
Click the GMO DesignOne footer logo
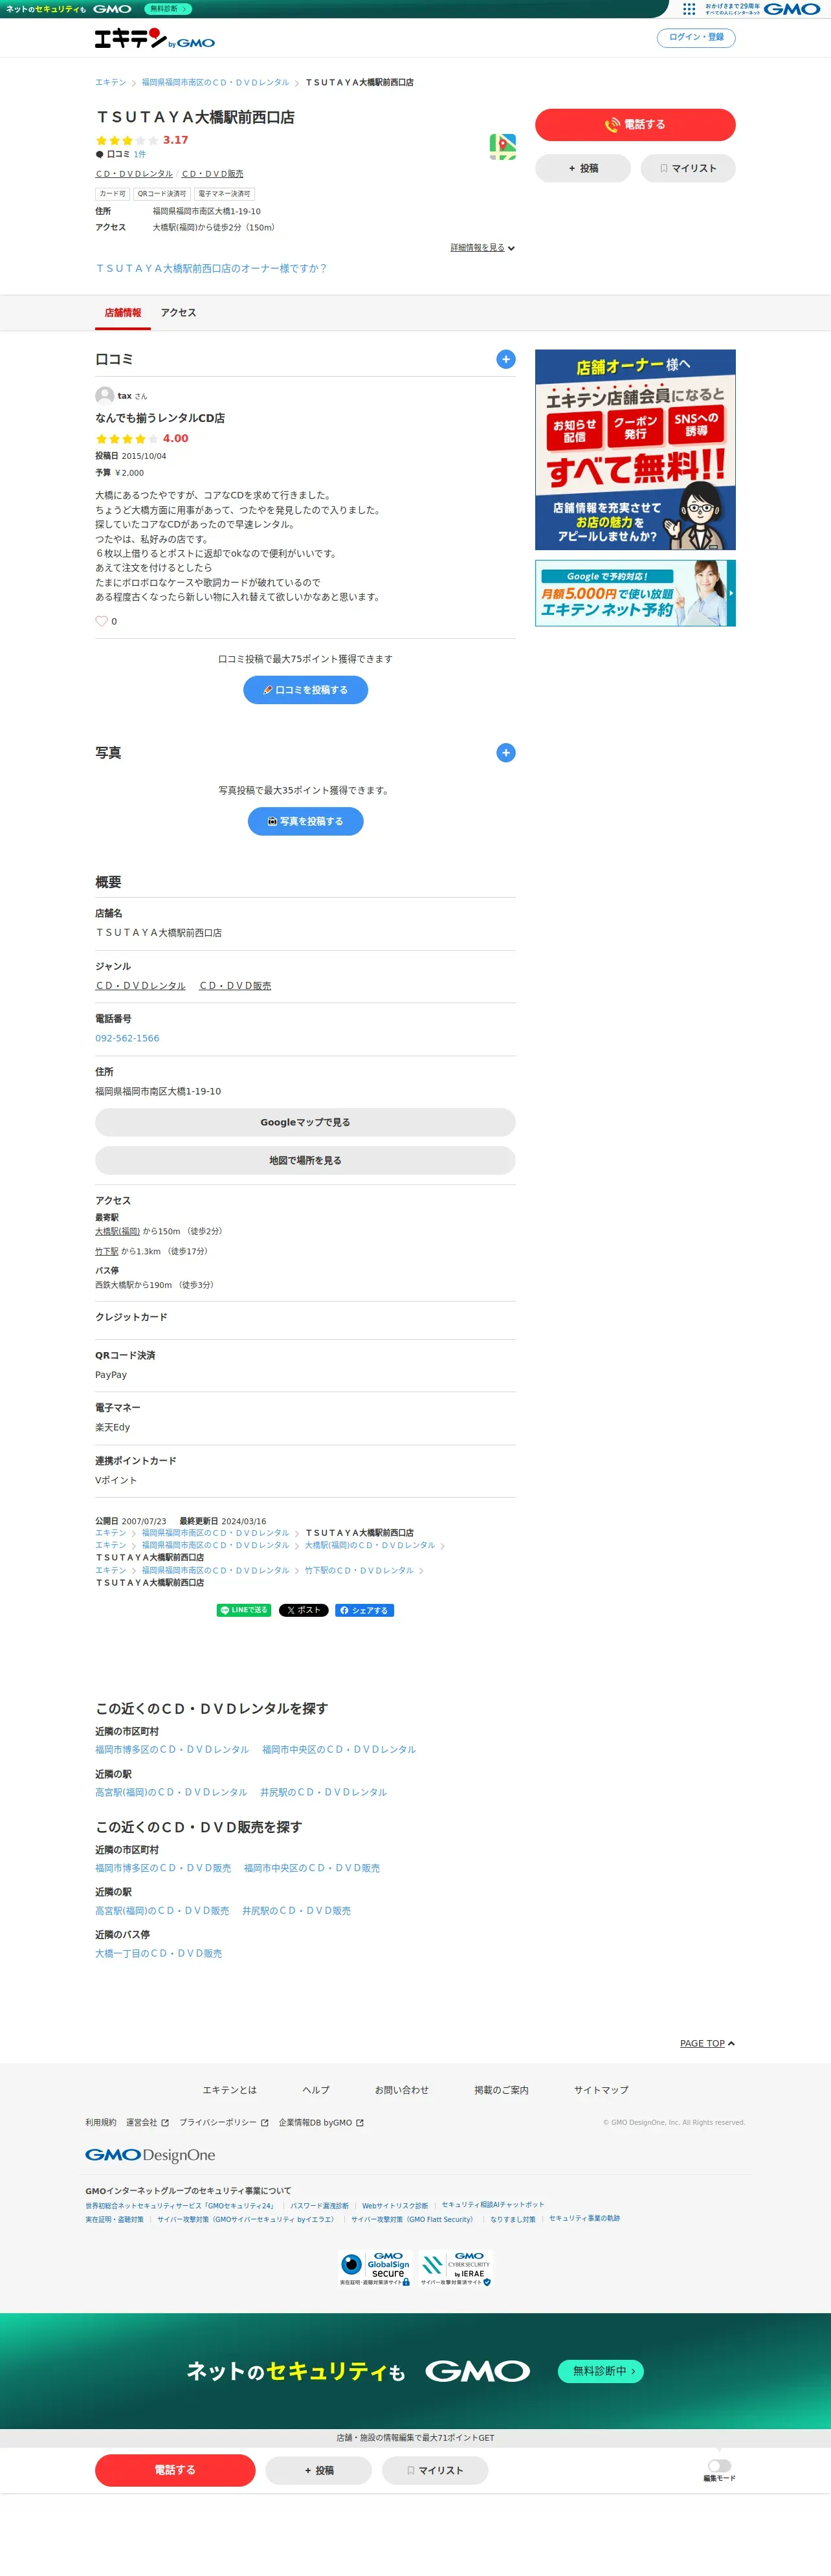(150, 2155)
